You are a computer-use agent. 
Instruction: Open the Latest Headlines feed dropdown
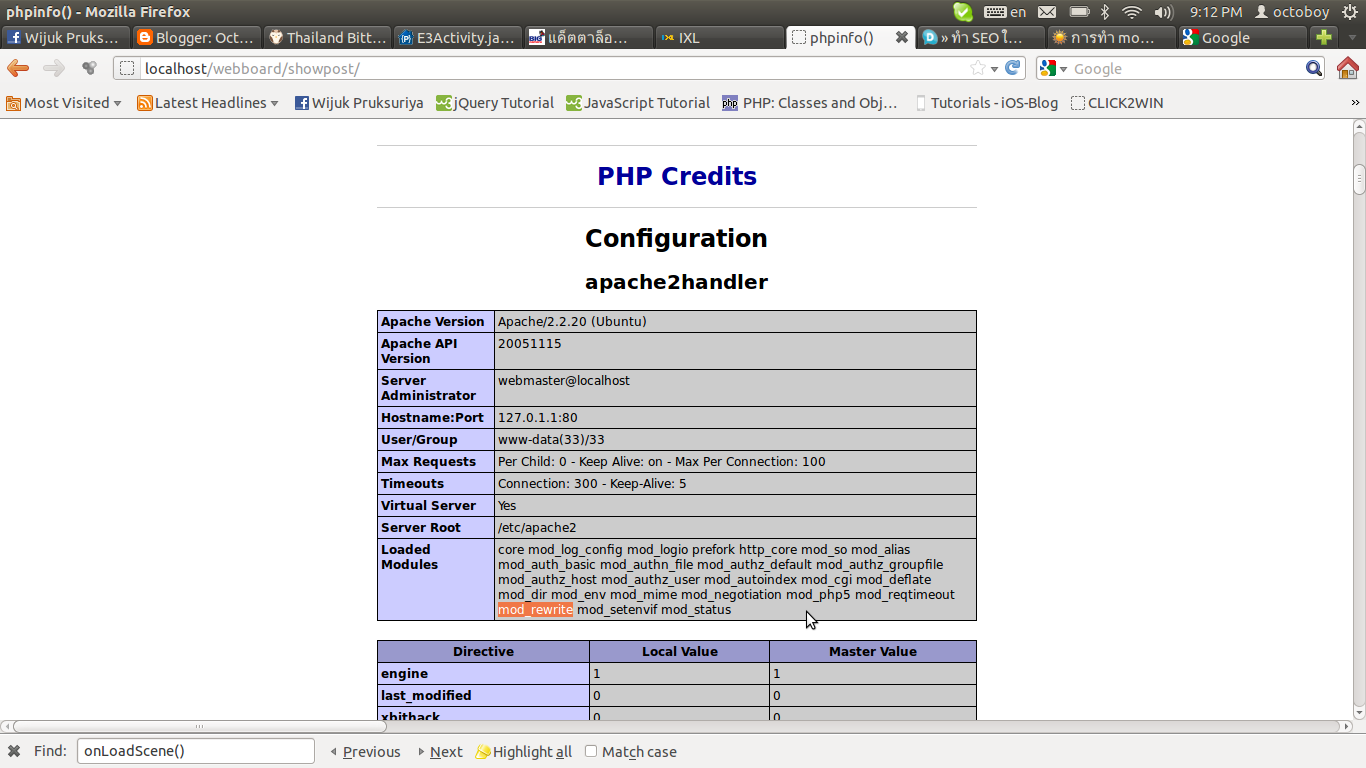point(208,102)
